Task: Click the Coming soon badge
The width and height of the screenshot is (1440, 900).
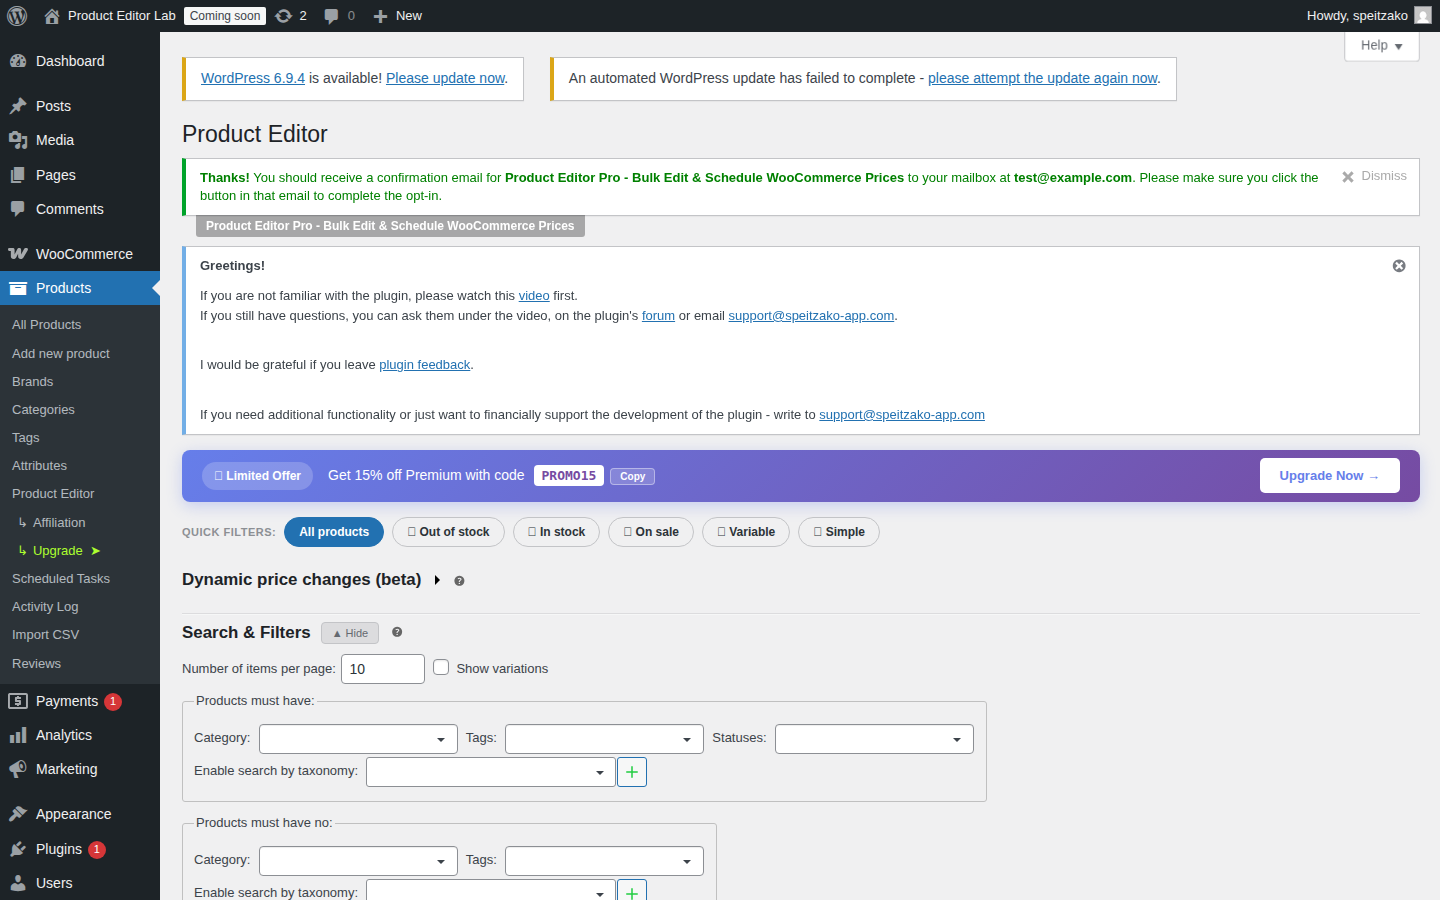Action: tap(225, 16)
